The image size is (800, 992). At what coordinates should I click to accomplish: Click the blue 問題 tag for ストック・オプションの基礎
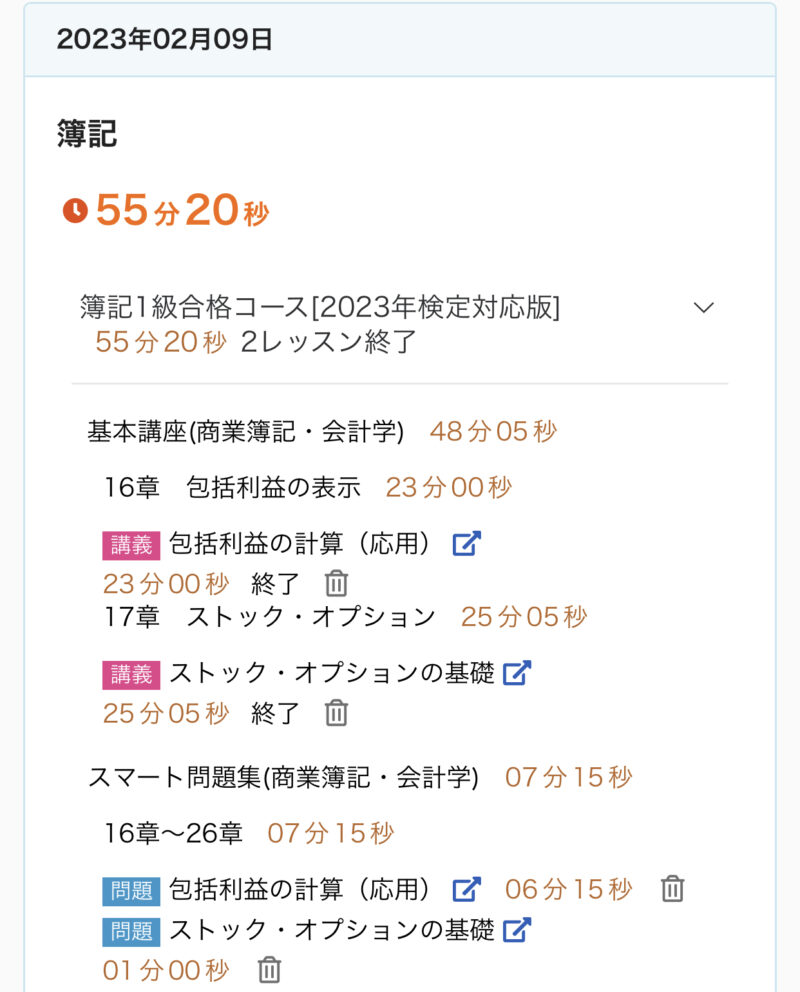click(131, 931)
